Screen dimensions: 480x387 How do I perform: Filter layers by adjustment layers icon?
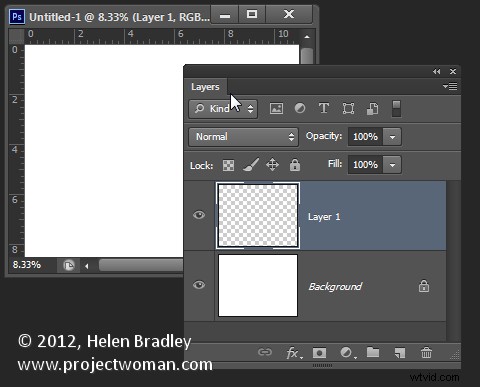300,108
